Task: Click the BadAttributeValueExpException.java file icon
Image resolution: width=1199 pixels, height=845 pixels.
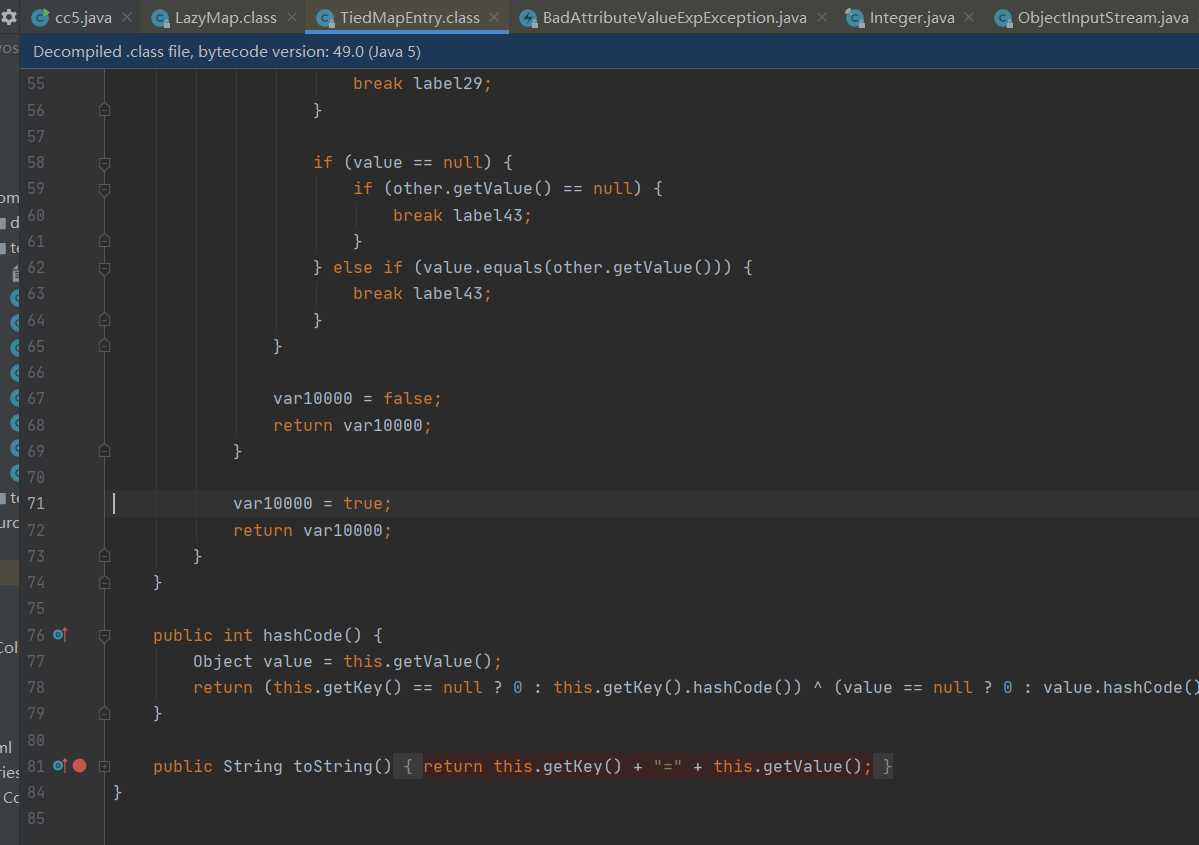Action: [x=528, y=18]
